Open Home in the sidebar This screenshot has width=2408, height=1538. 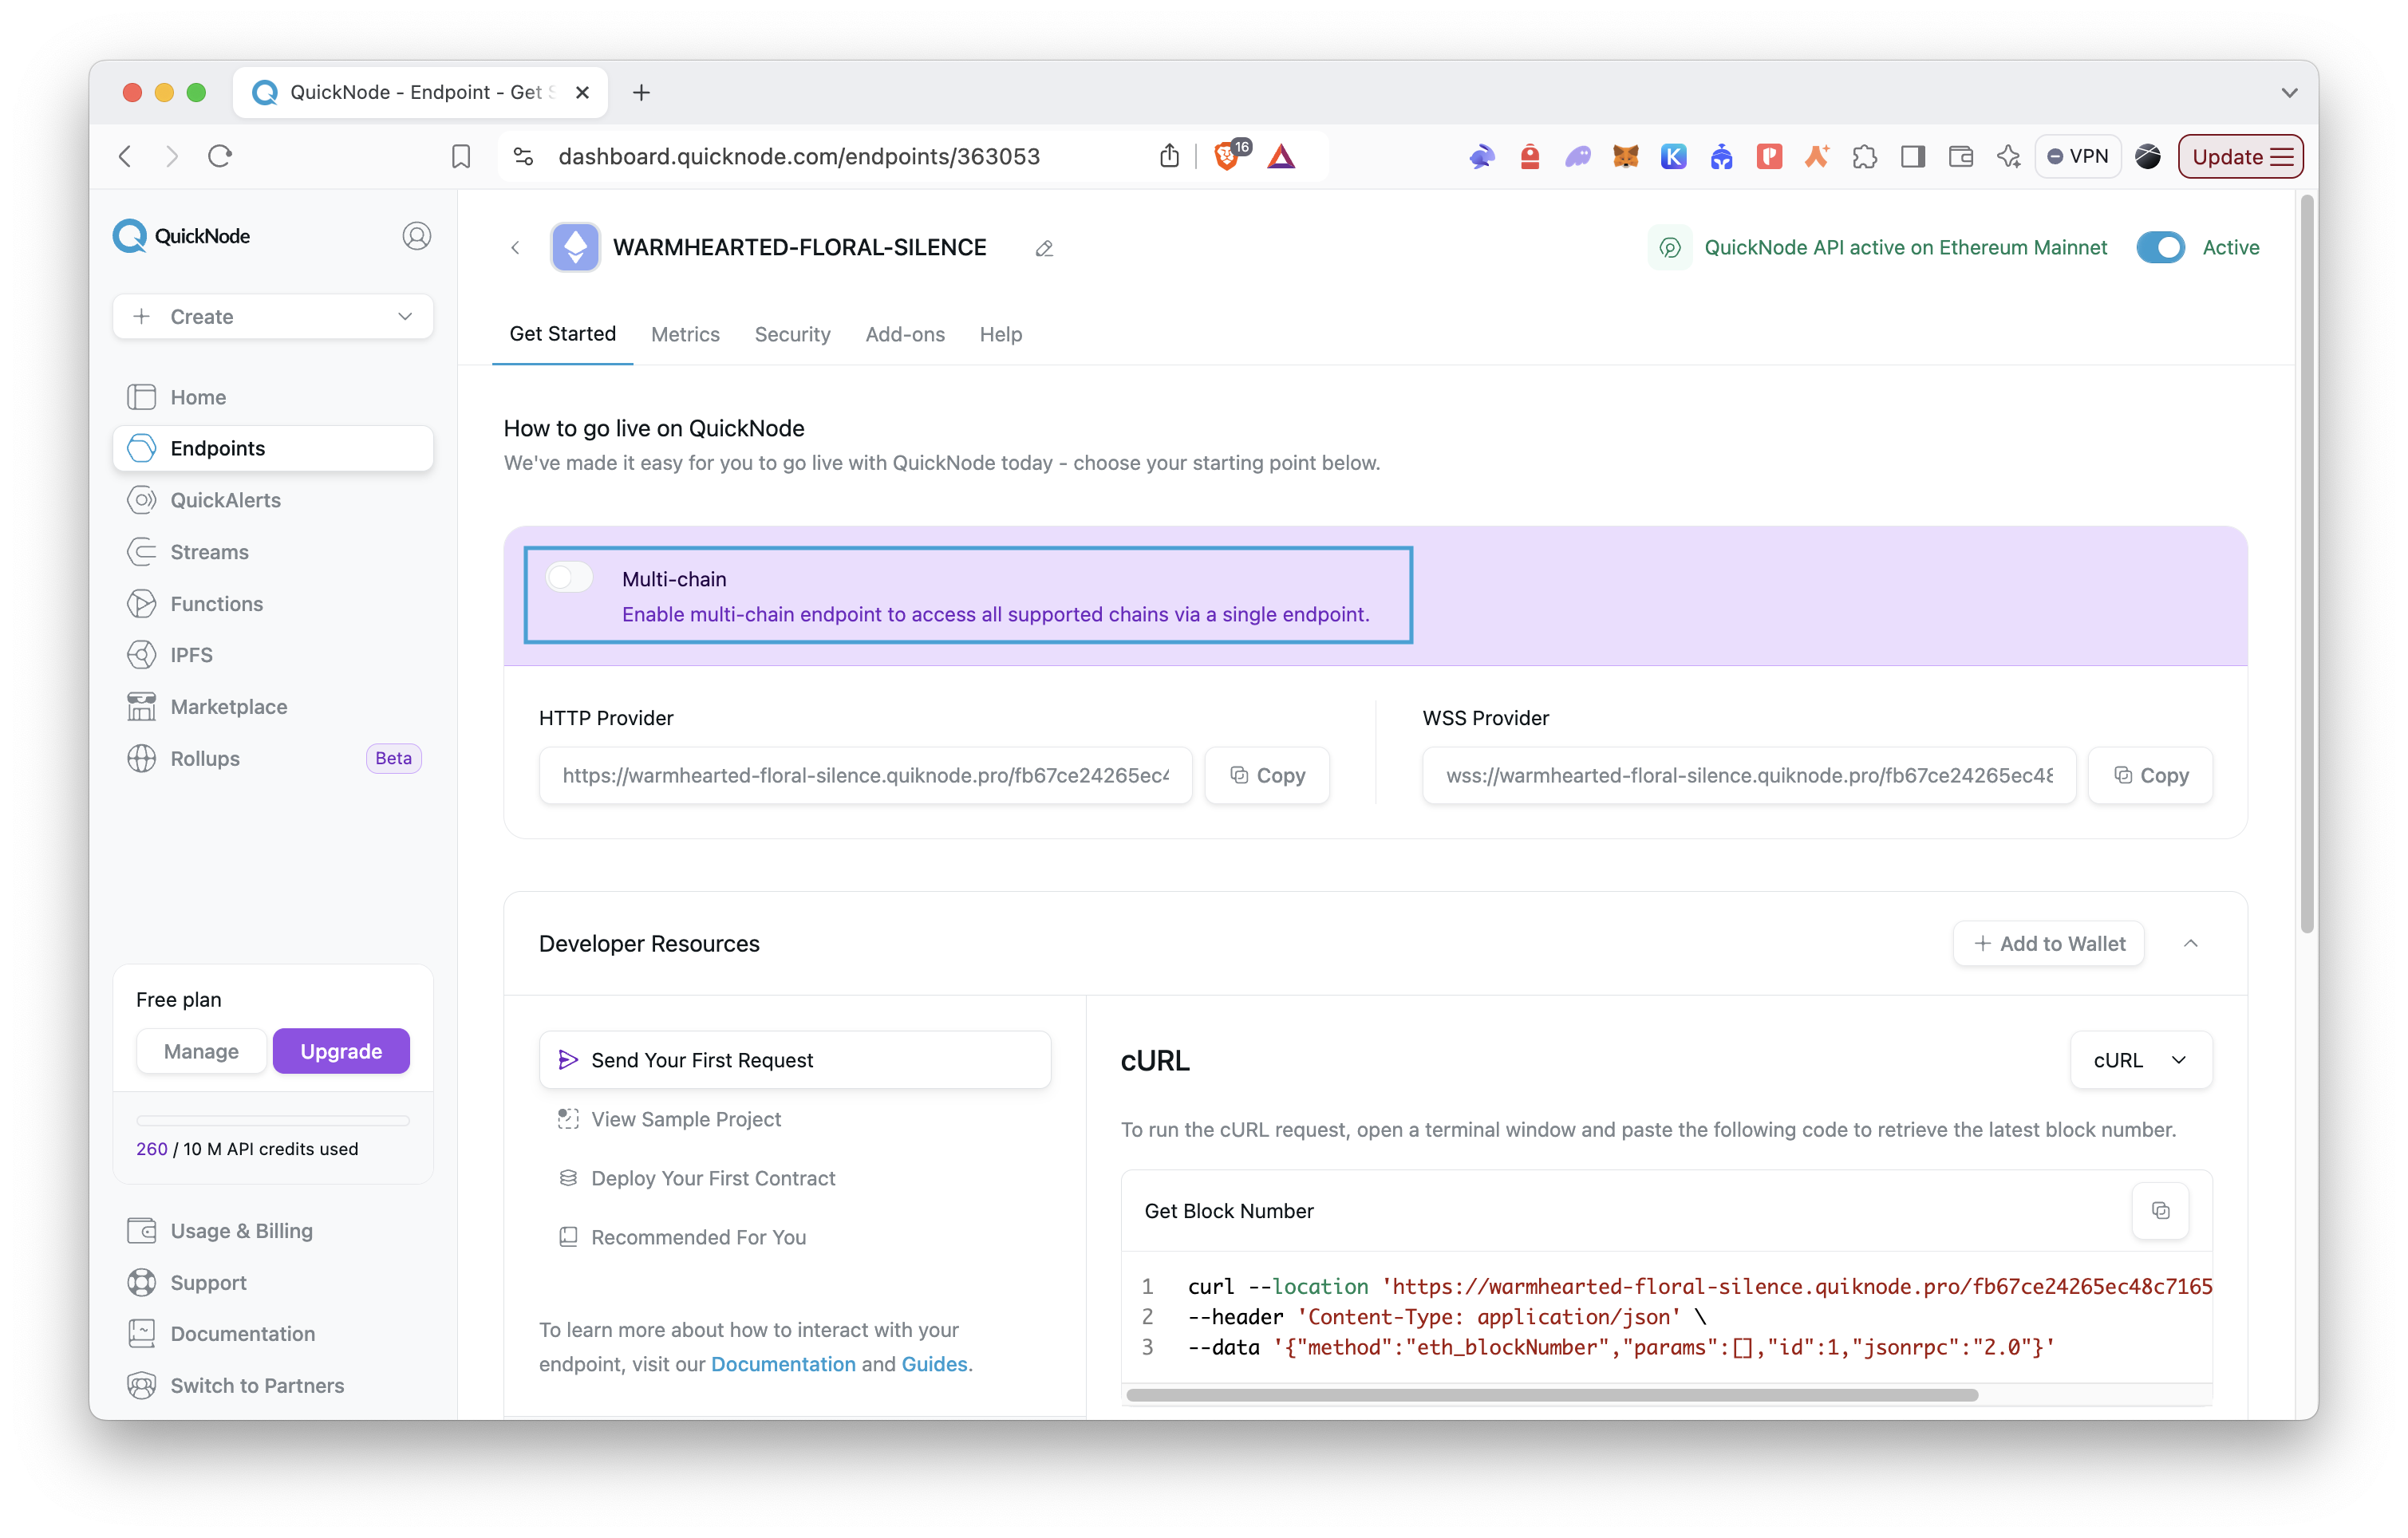pos(273,397)
